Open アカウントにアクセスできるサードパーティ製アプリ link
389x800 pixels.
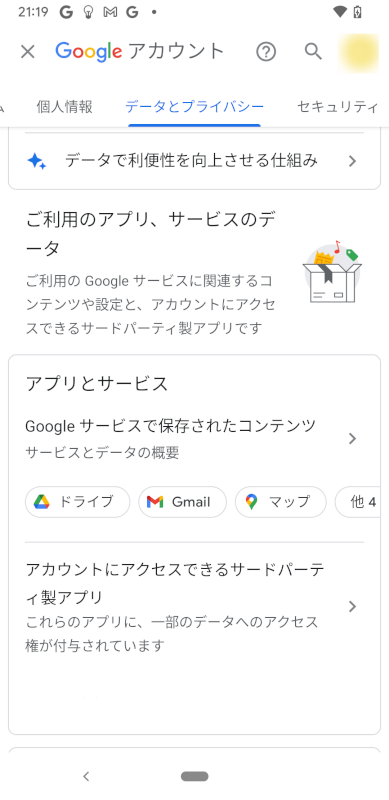175,583
